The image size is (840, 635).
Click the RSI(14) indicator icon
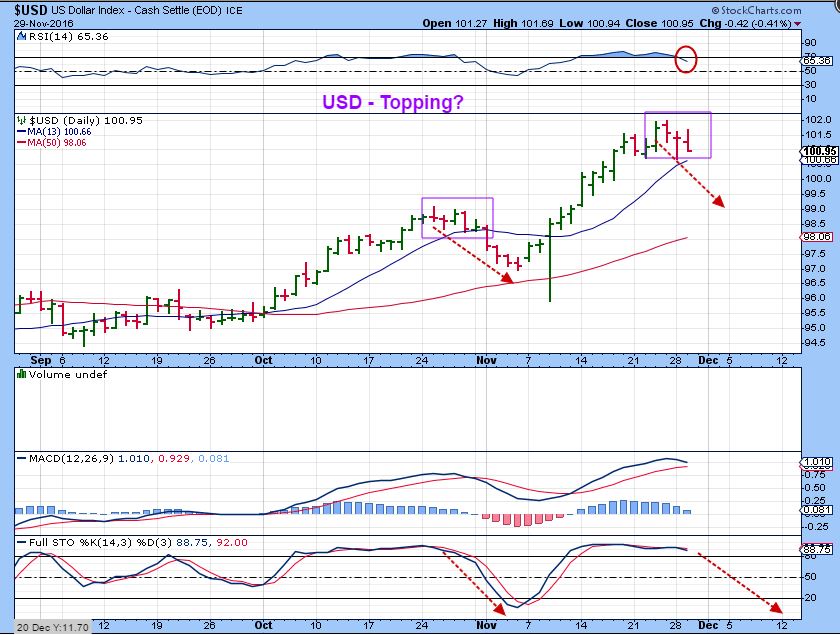coord(21,36)
